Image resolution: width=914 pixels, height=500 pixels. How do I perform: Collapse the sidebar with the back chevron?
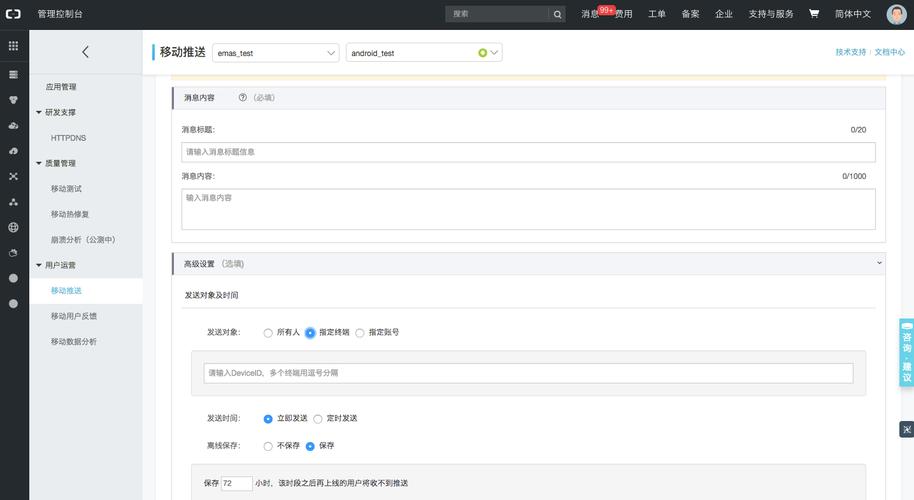click(86, 52)
